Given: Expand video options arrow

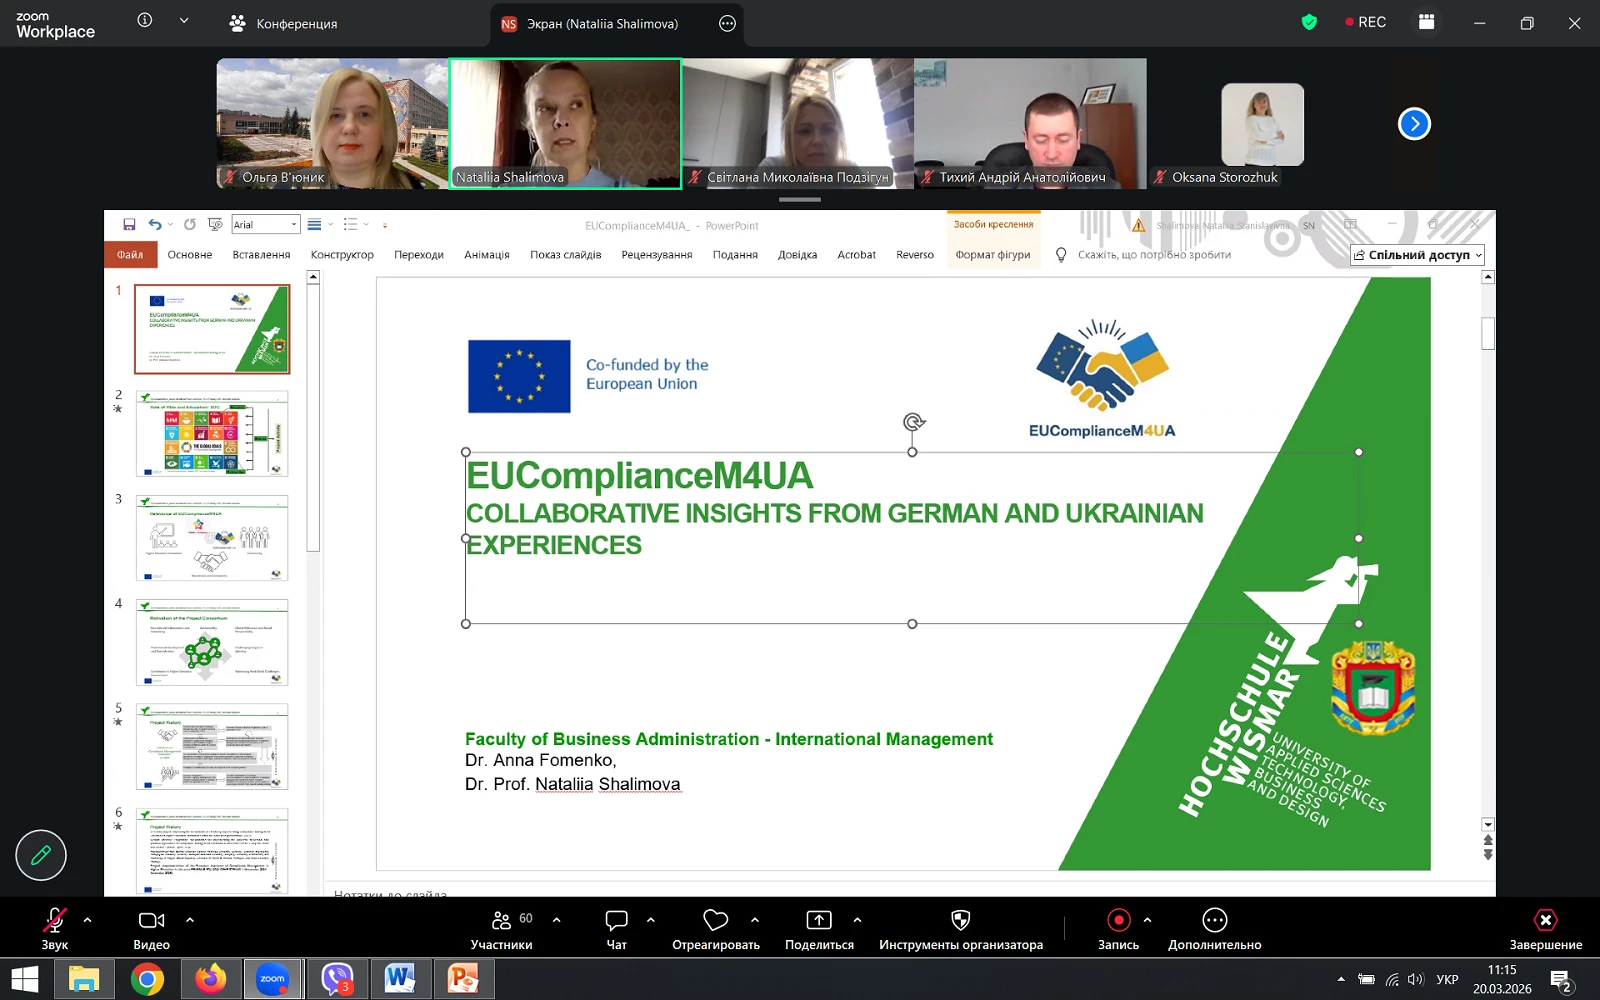Looking at the screenshot, I should [190, 920].
